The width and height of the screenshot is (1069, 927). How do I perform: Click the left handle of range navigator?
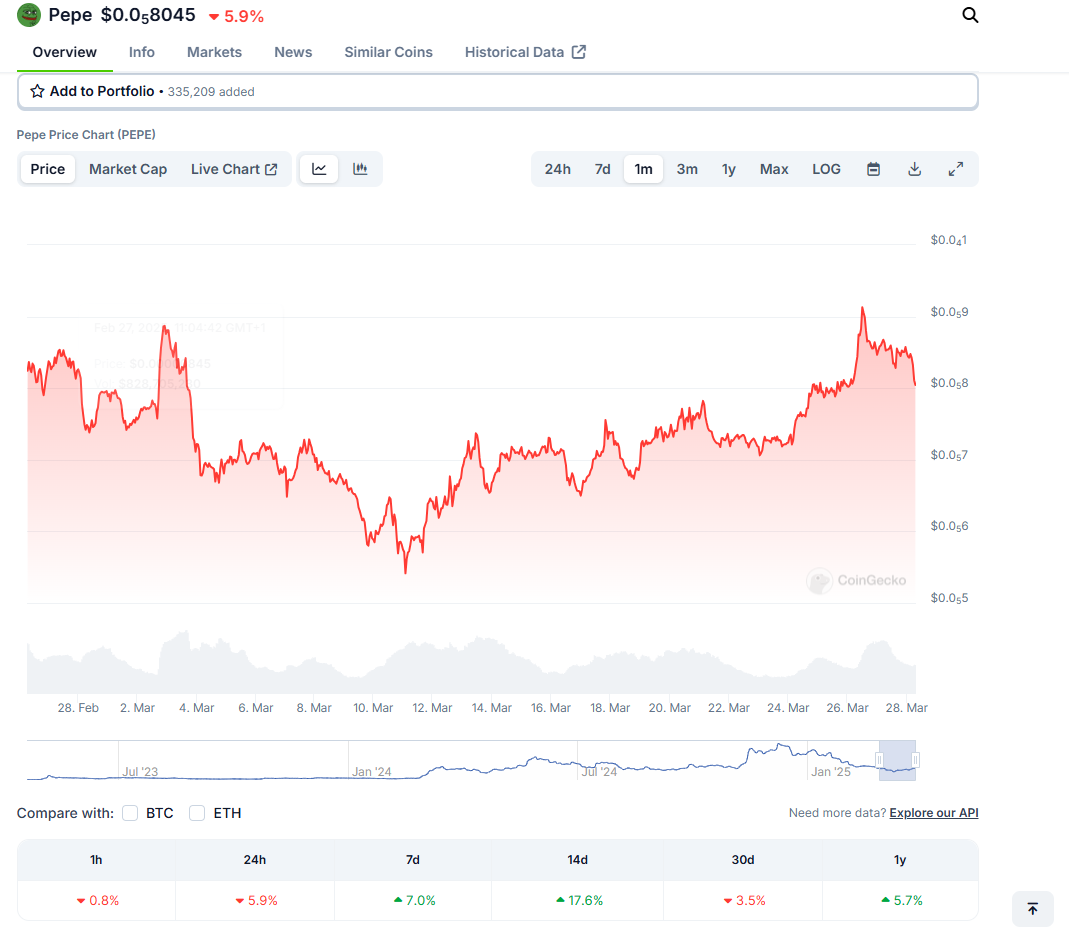879,760
